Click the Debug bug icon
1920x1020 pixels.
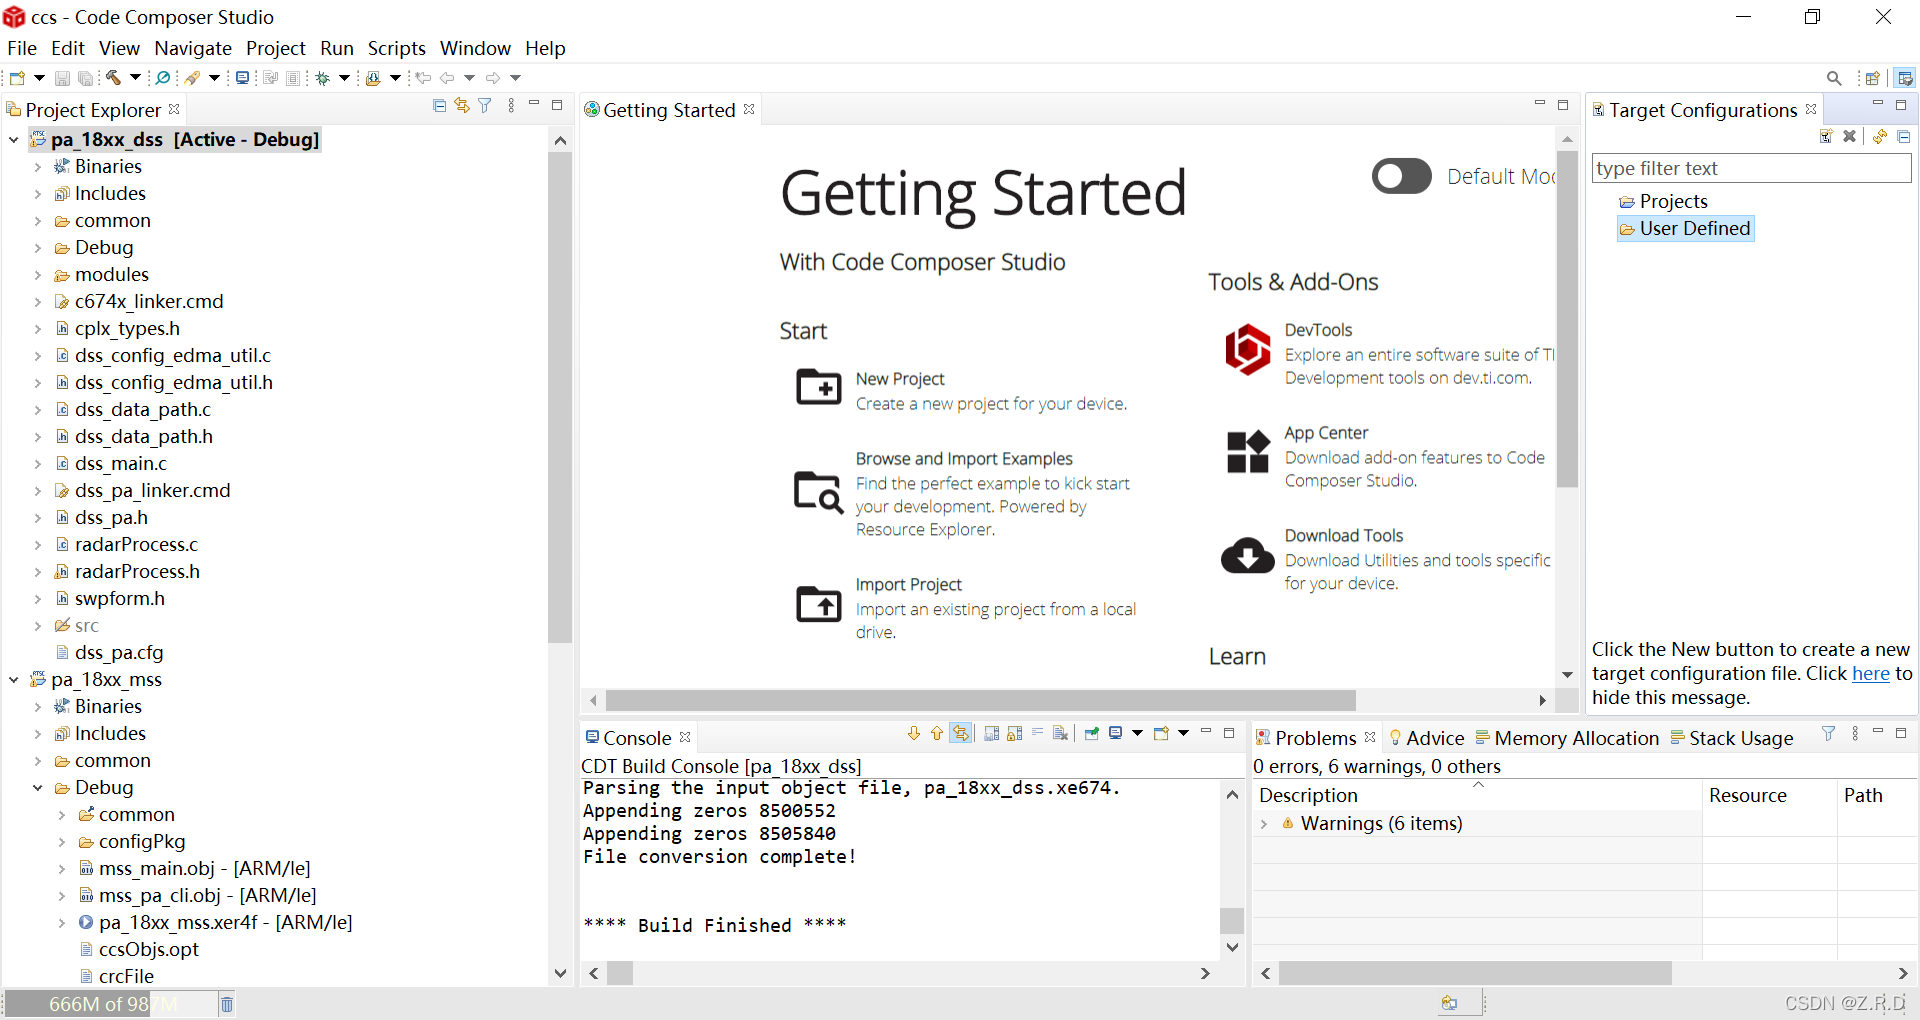pyautogui.click(x=323, y=78)
